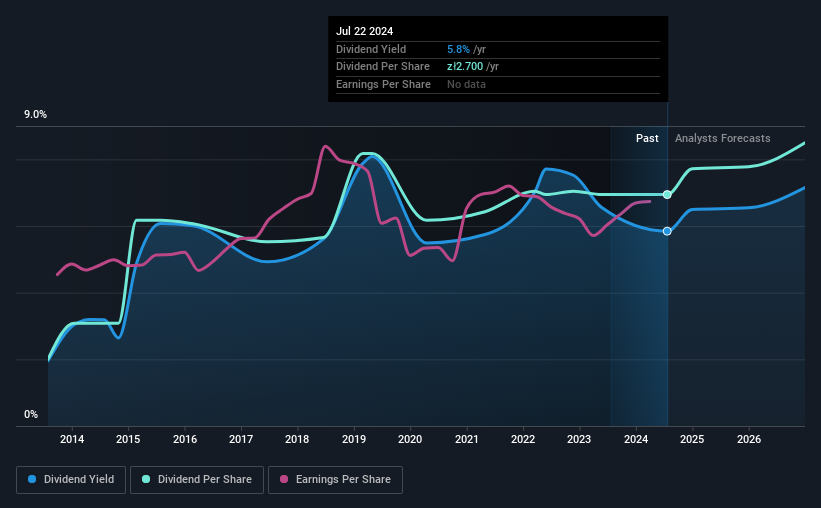The height and width of the screenshot is (508, 821).
Task: Click the 2023 x-axis label
Action: coord(579,439)
